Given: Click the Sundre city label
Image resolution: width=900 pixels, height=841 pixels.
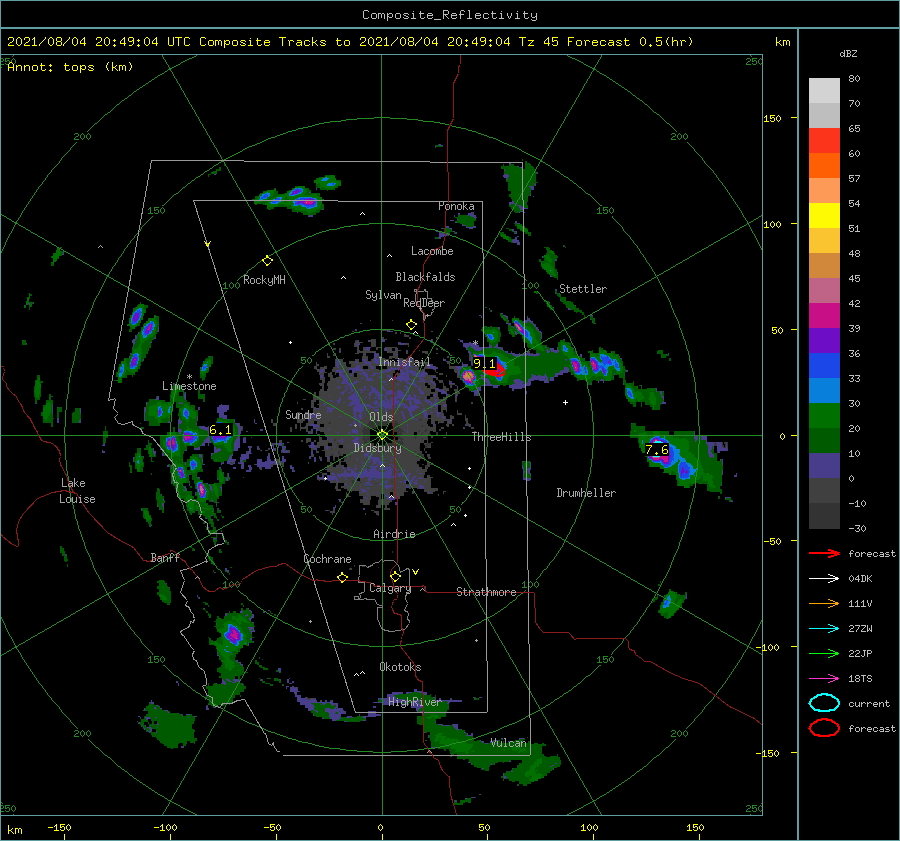Looking at the screenshot, I should [x=303, y=414].
